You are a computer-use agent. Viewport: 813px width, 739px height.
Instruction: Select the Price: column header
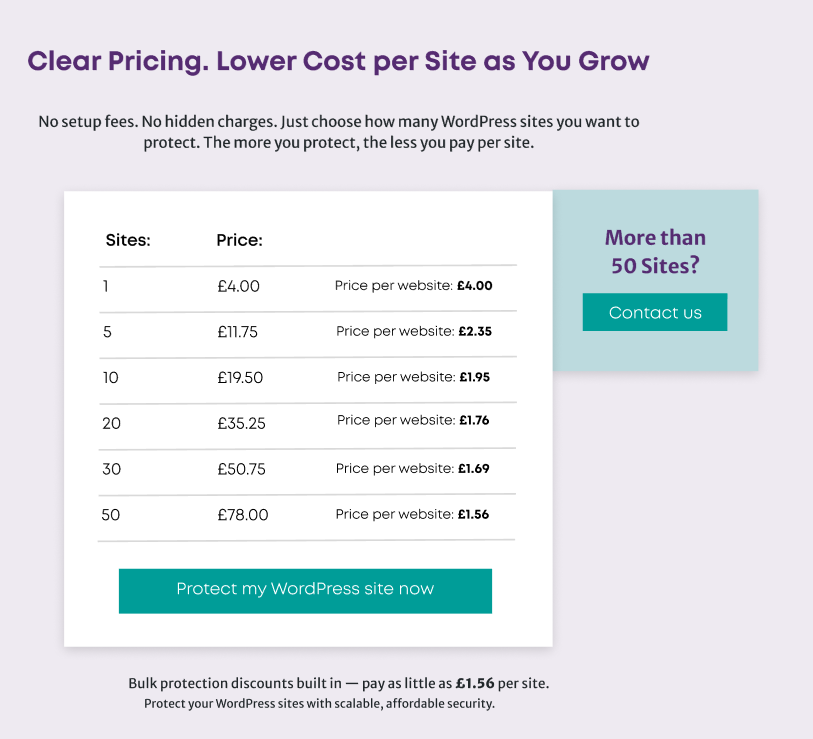pyautogui.click(x=239, y=240)
